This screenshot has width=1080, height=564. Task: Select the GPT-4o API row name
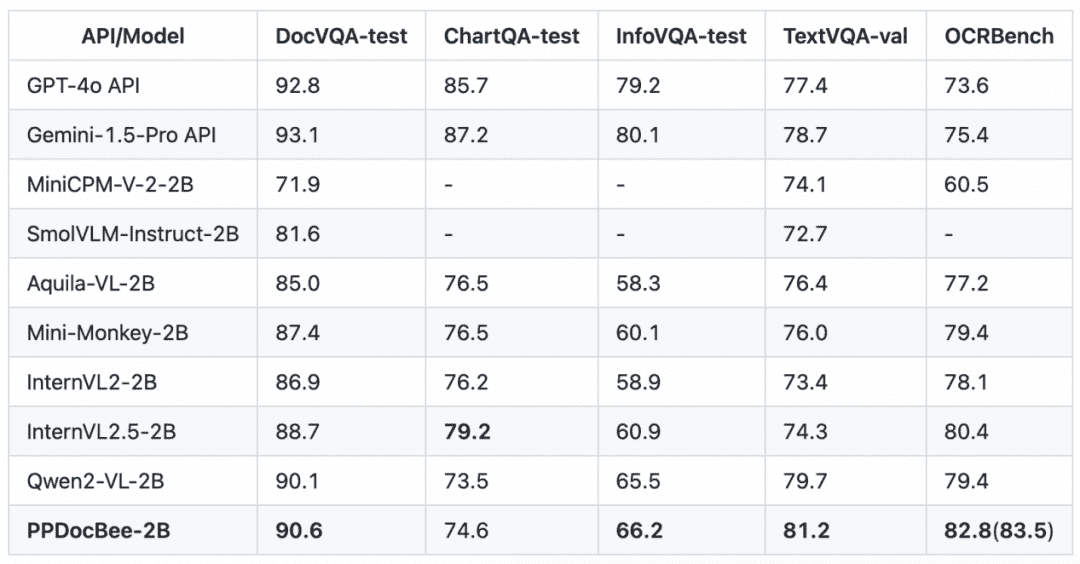pos(83,85)
